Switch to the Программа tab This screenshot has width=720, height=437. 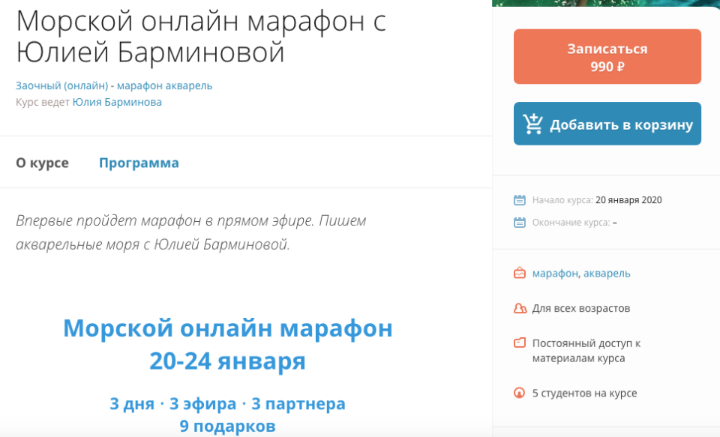click(138, 163)
